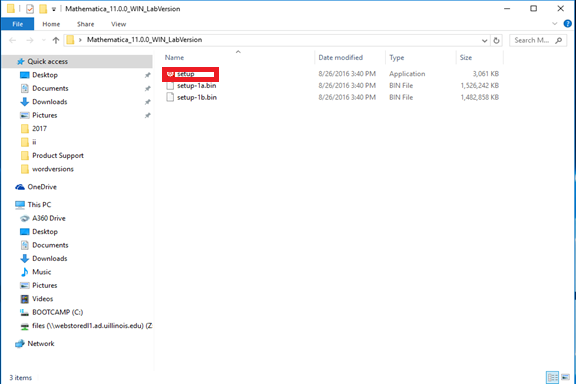Click the OneDrive cloud icon
Screen dimensions: 576x384
click(x=20, y=187)
